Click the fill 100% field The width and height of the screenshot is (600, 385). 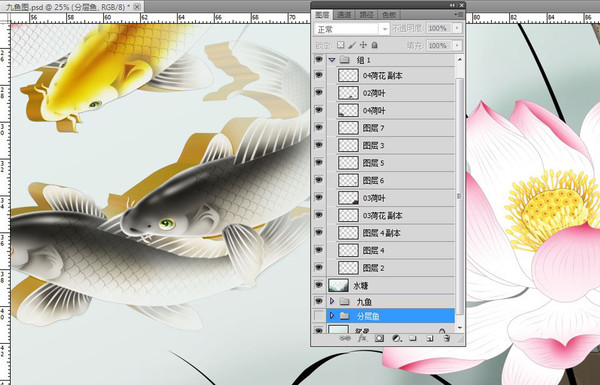pos(439,46)
